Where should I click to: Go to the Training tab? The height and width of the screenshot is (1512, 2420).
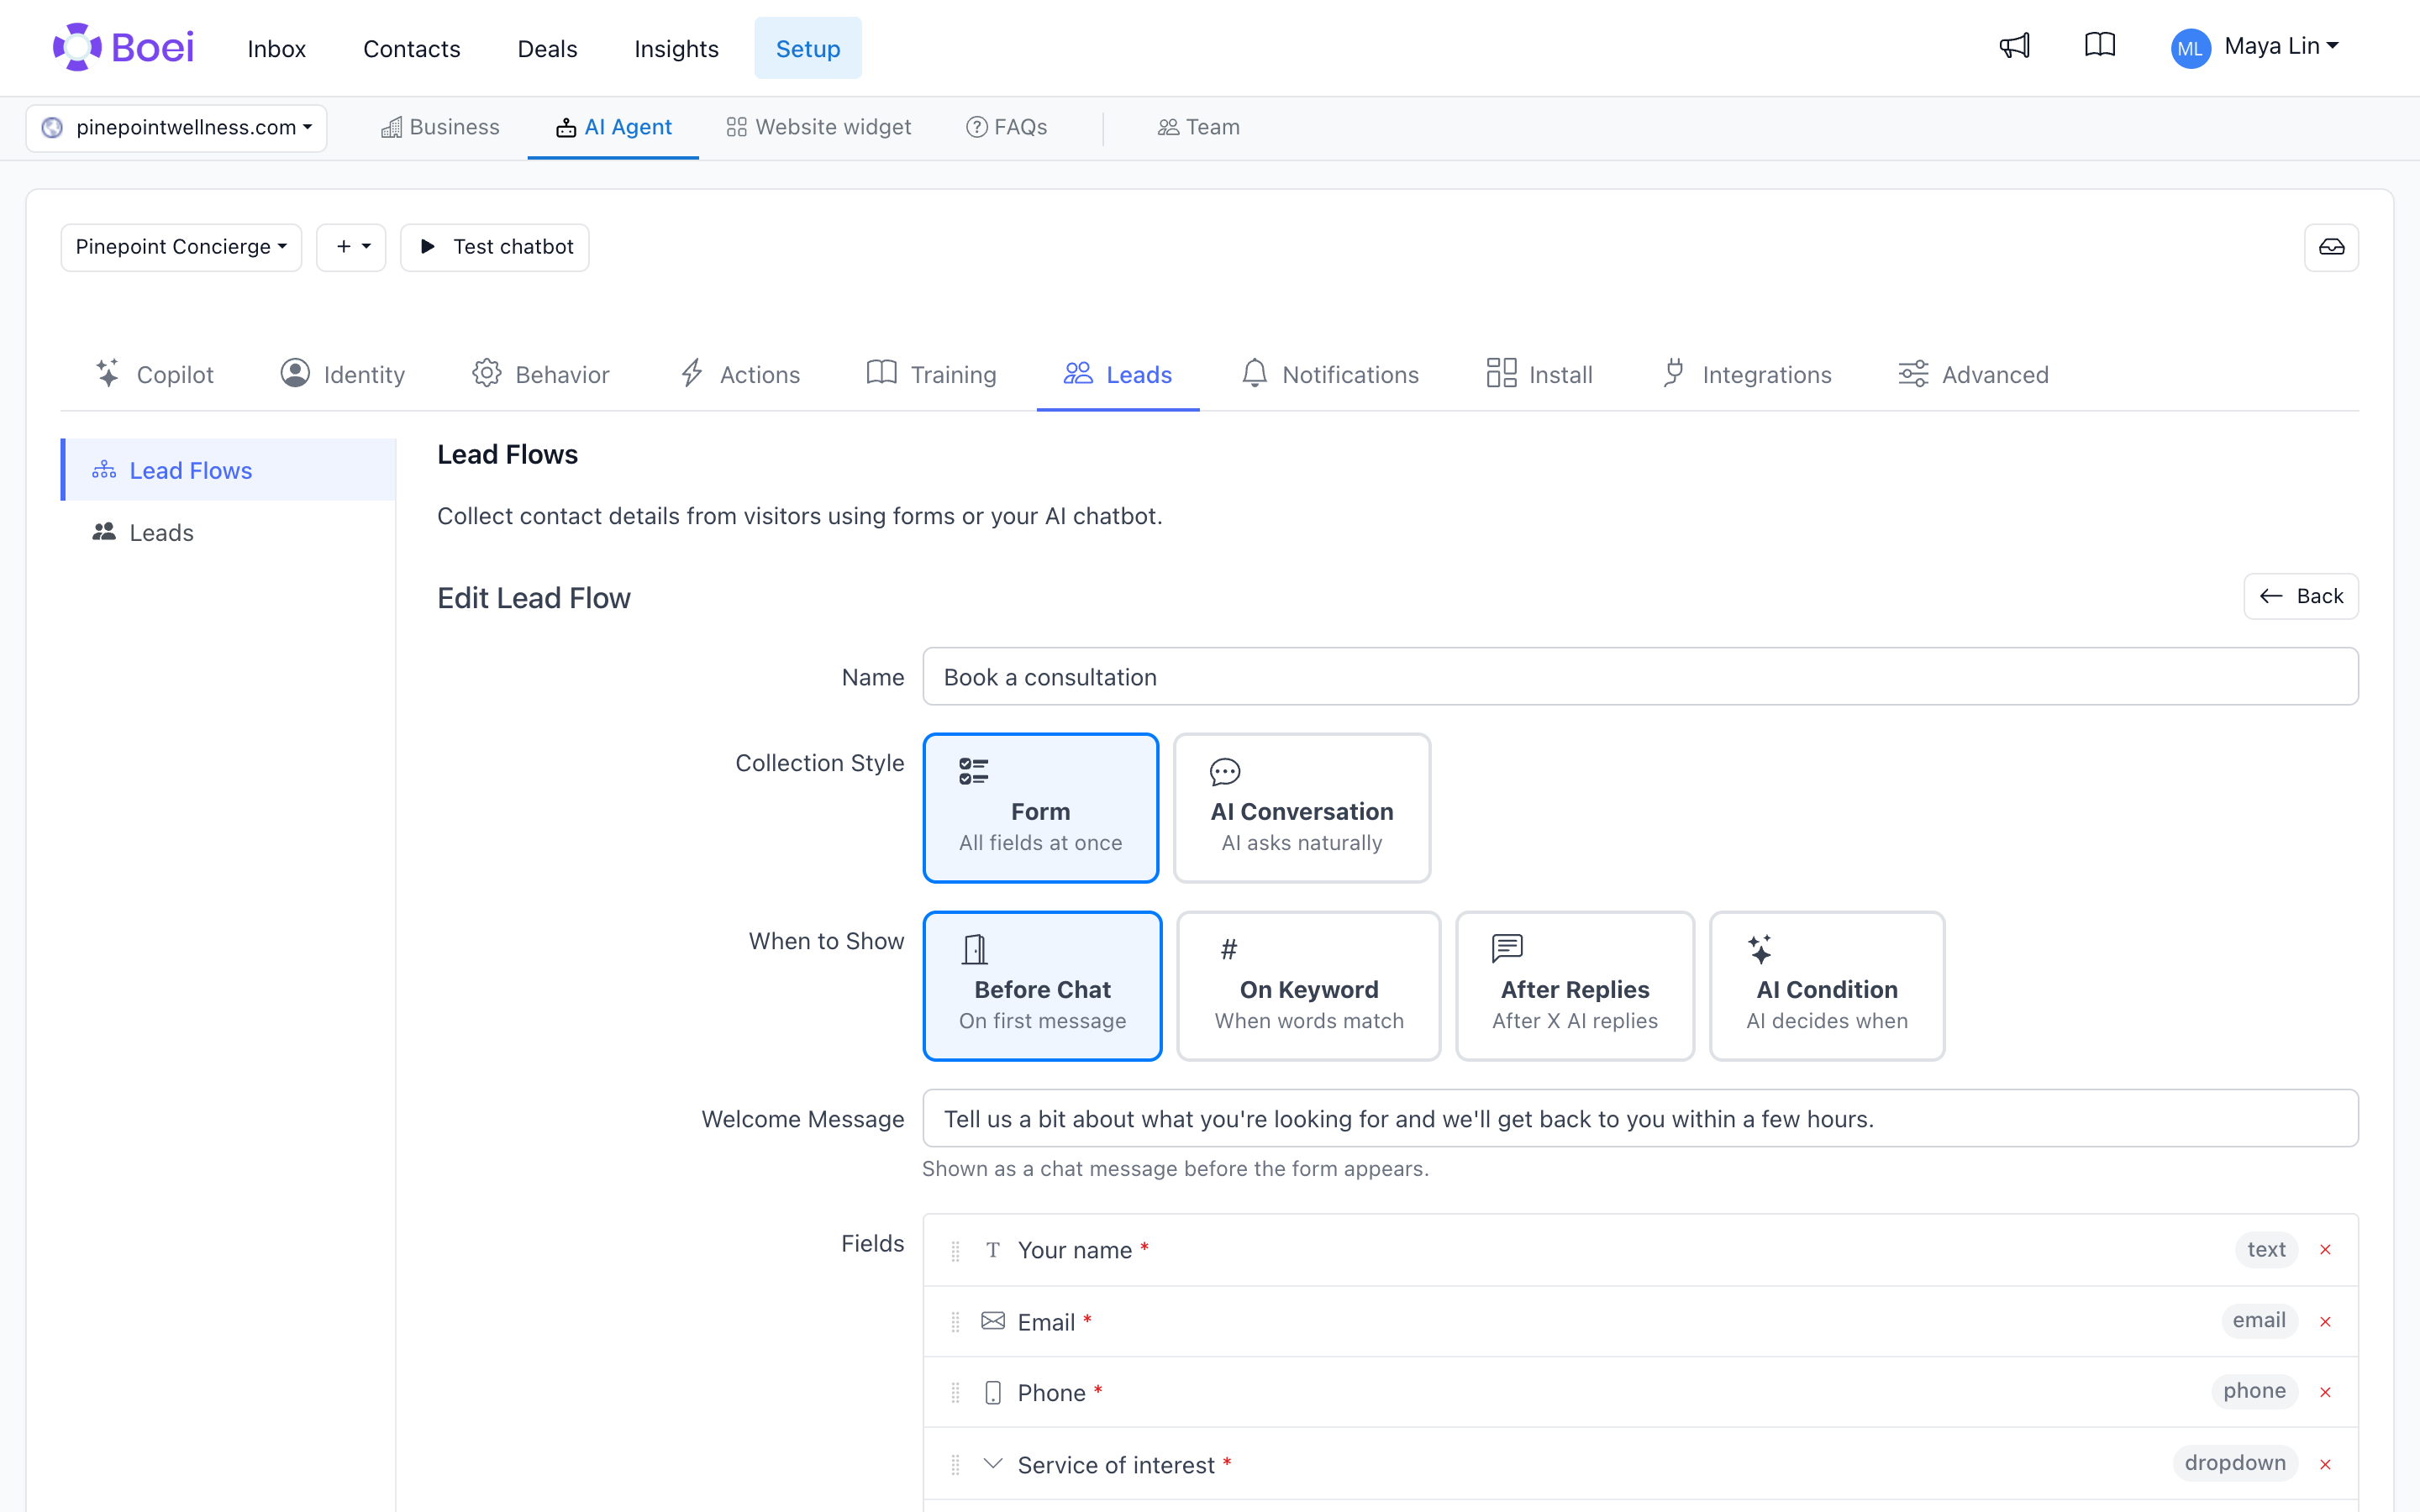[932, 375]
